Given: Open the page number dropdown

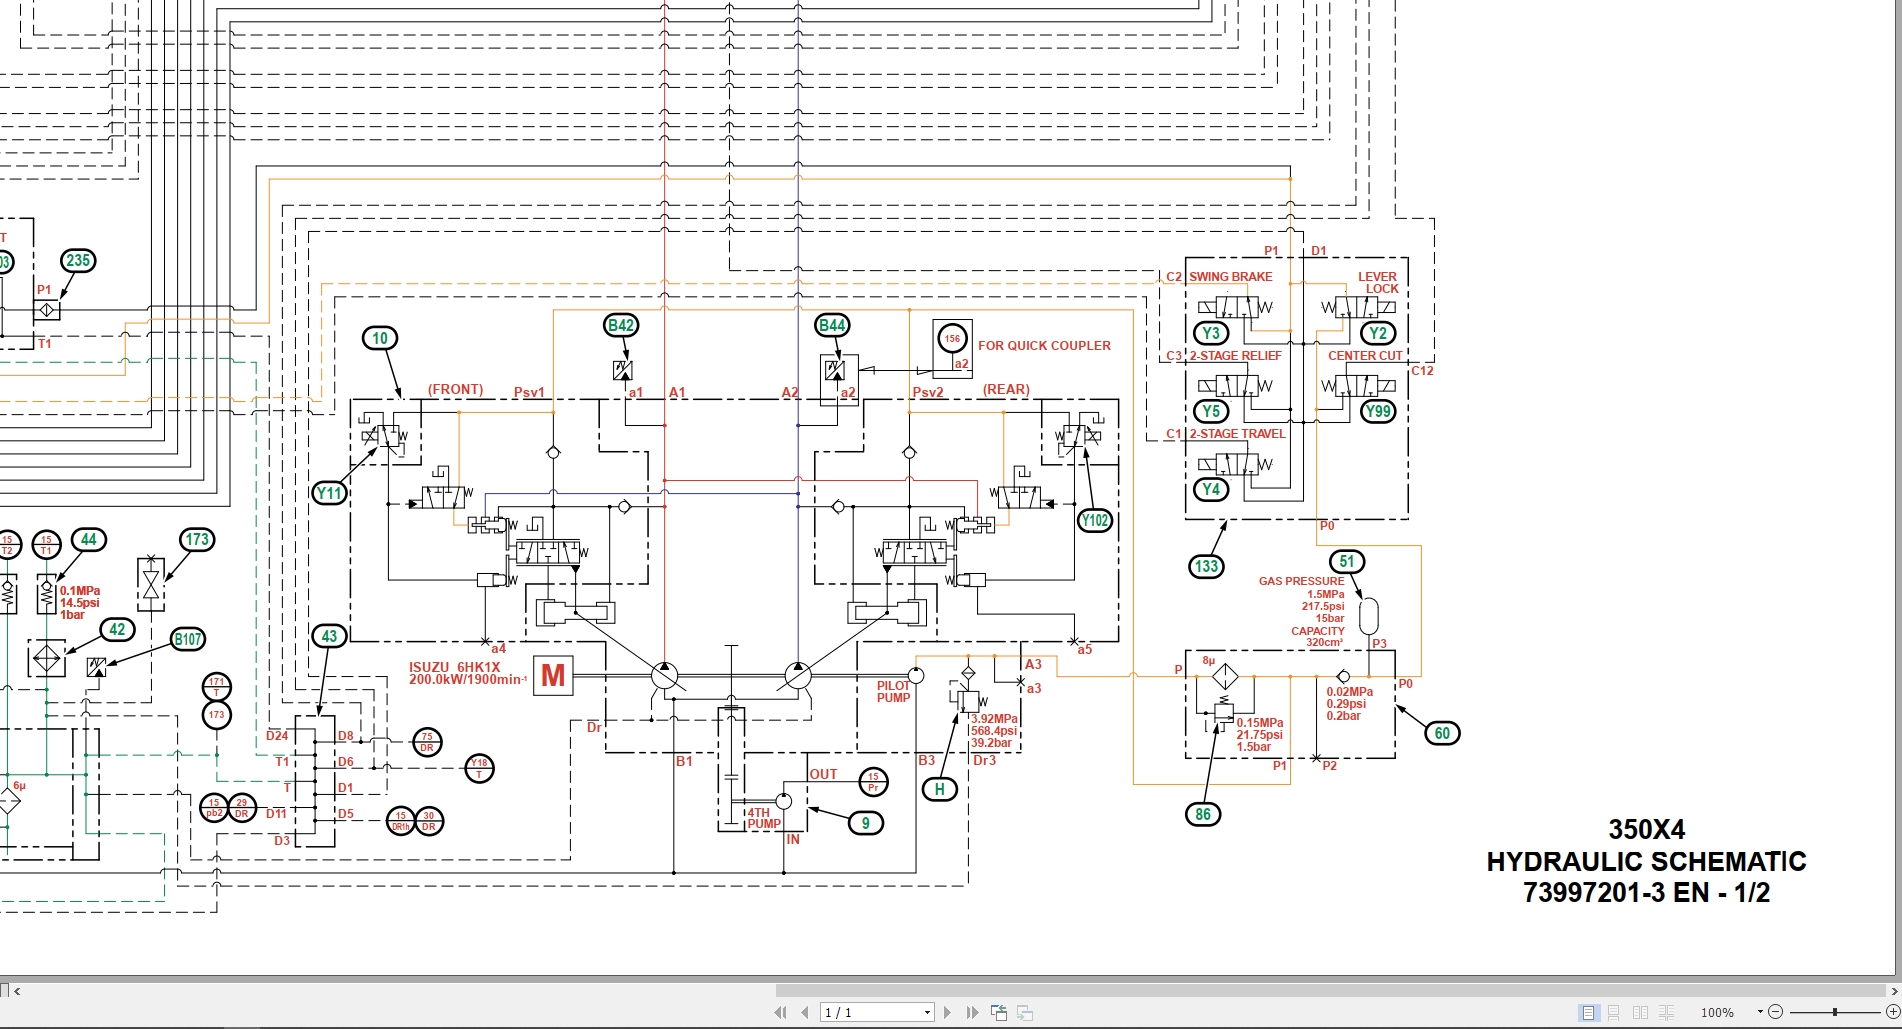Looking at the screenshot, I should pos(925,1012).
